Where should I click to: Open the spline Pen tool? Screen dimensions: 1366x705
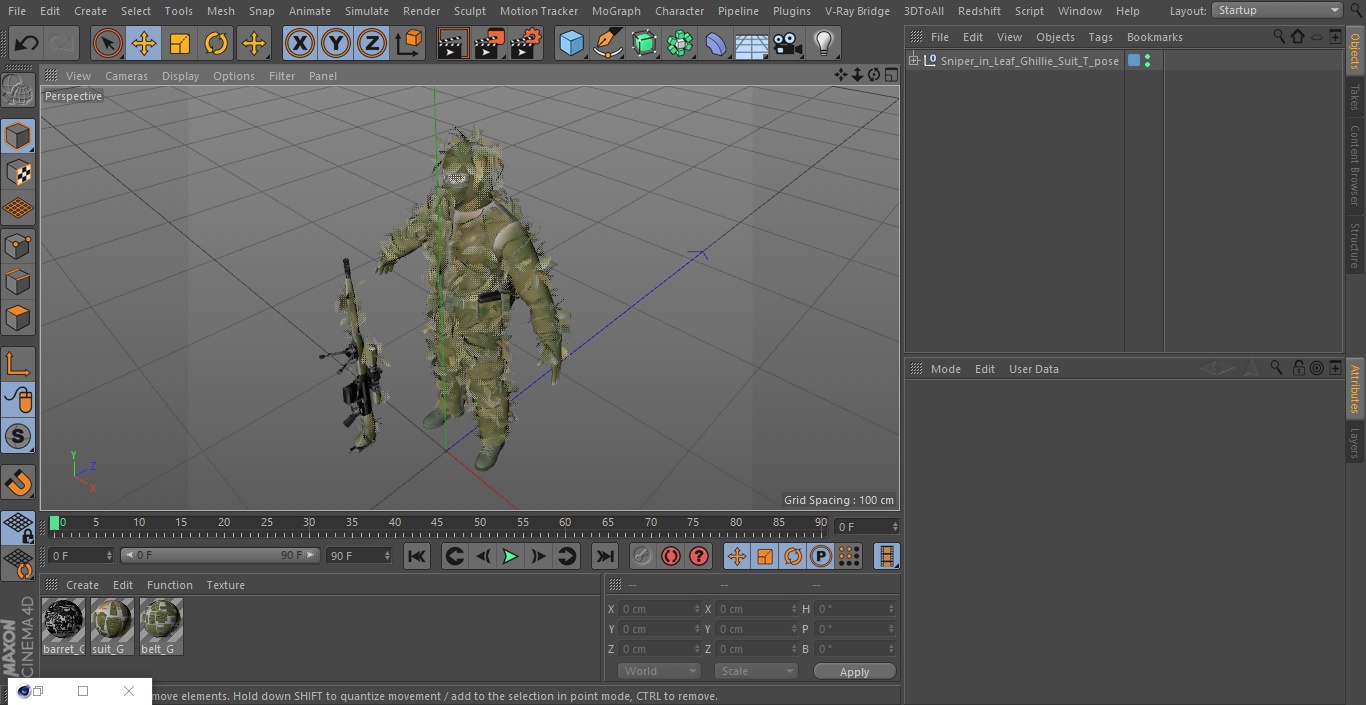(x=607, y=44)
